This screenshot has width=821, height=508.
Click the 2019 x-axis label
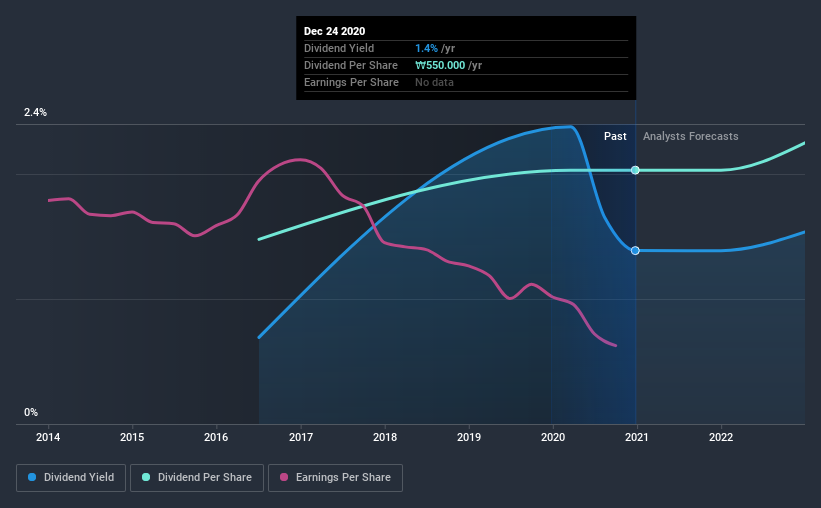[469, 437]
